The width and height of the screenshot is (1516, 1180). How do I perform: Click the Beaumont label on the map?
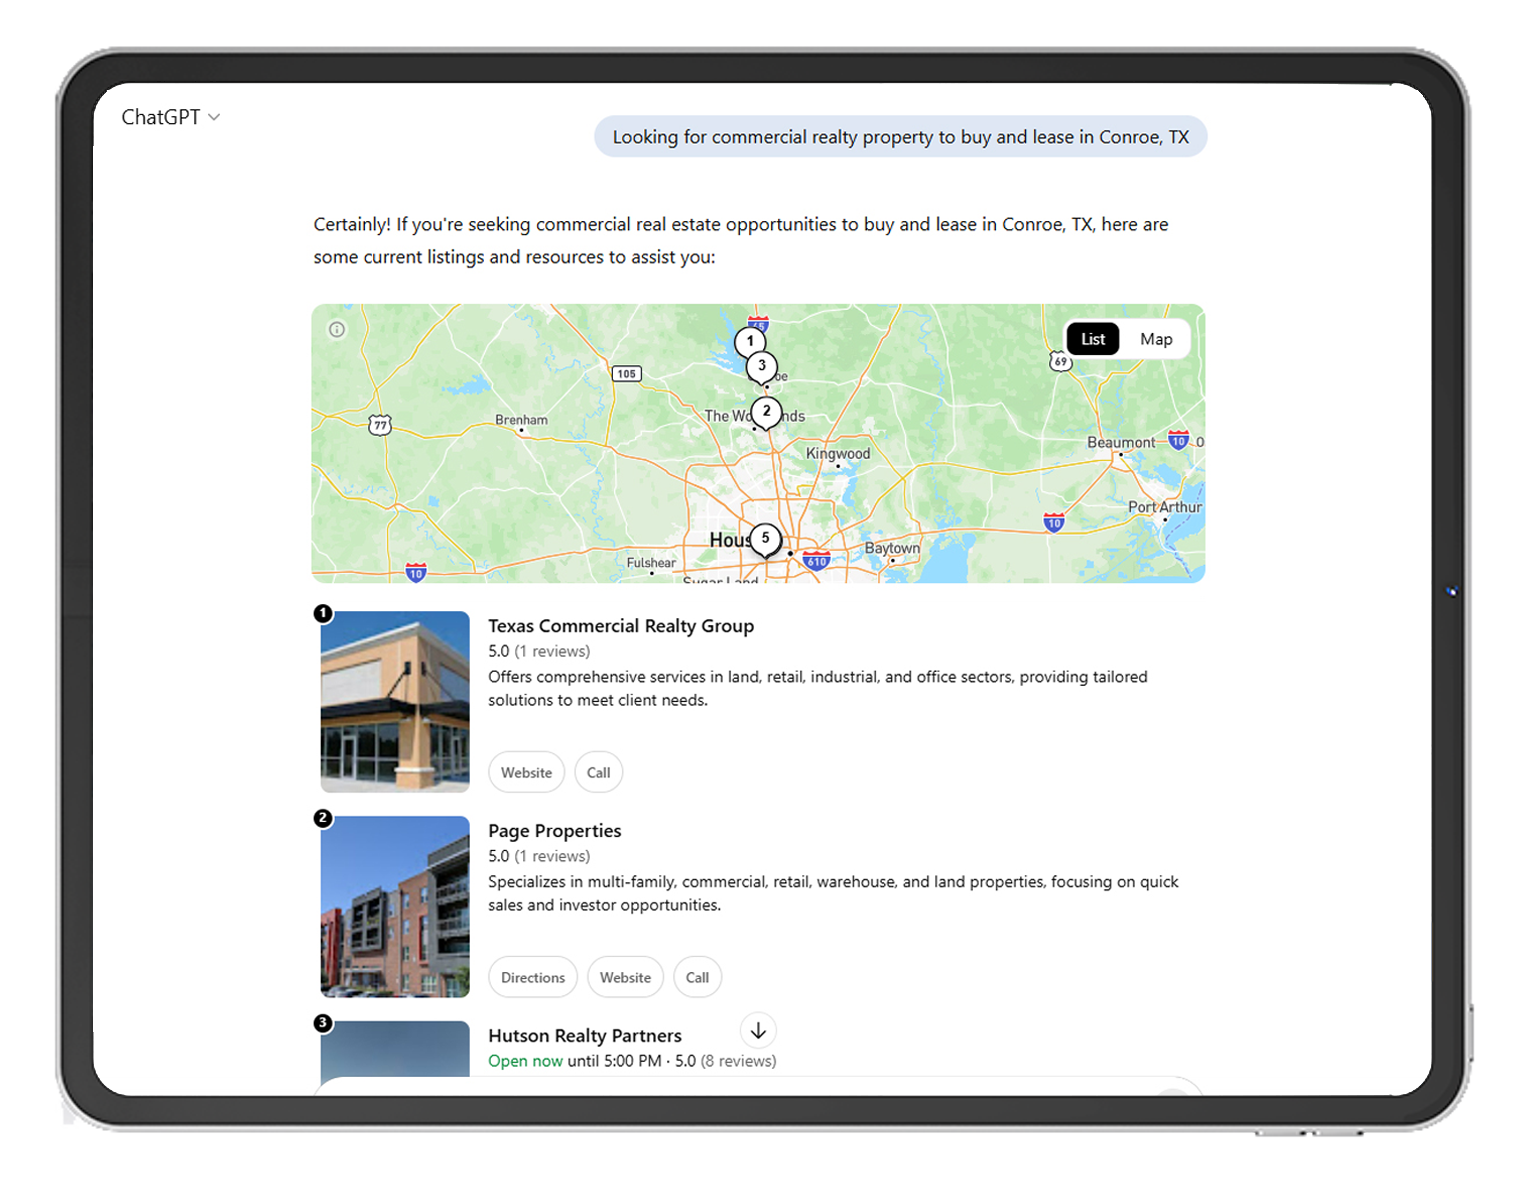1121,442
